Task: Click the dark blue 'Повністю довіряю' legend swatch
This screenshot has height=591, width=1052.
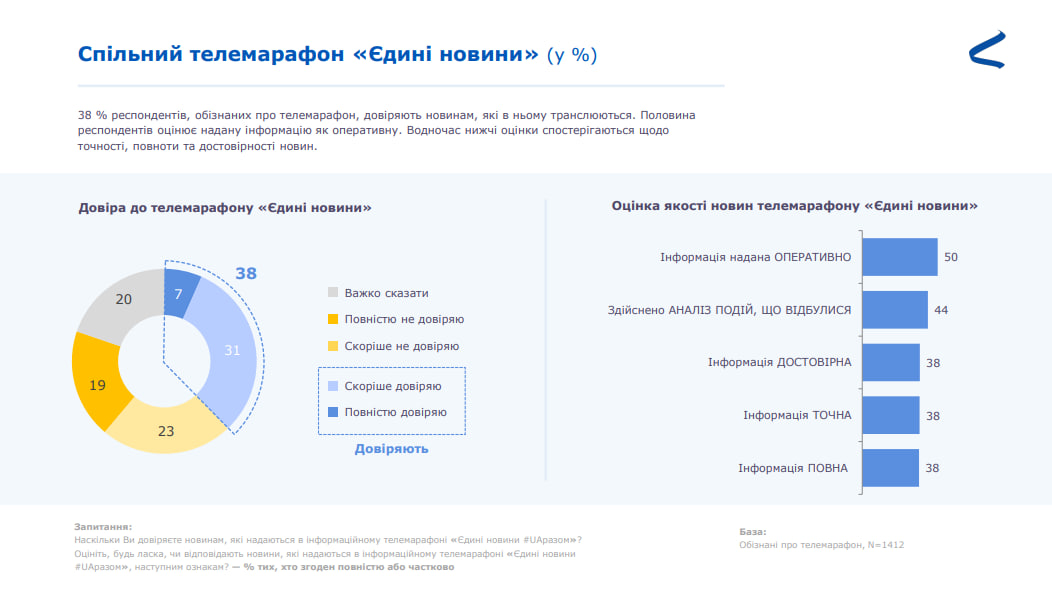Action: point(333,412)
